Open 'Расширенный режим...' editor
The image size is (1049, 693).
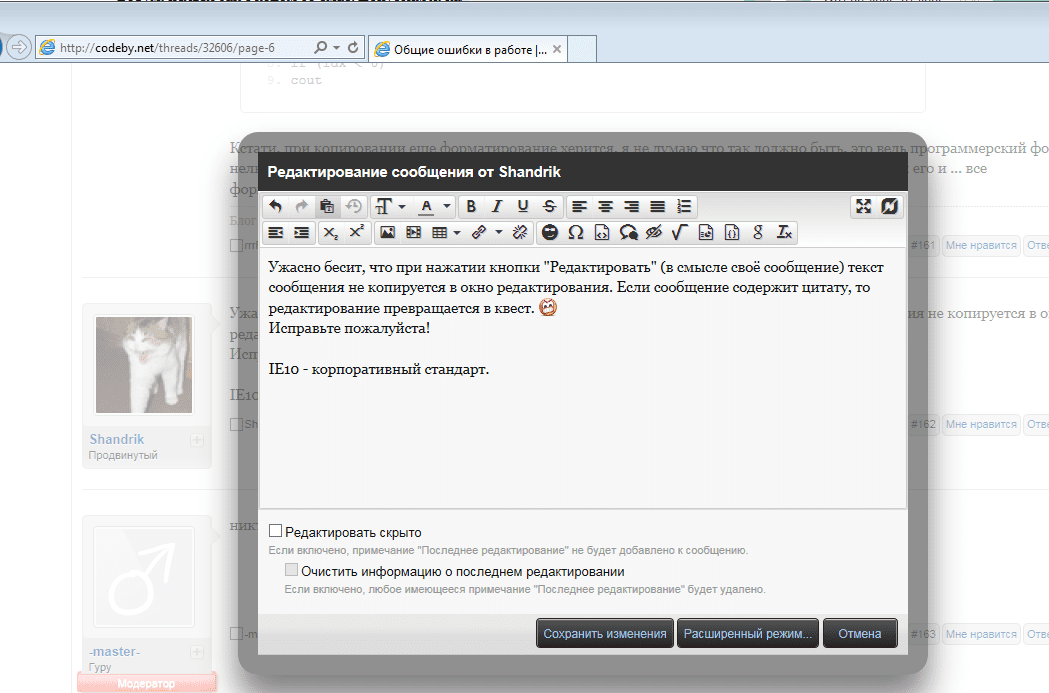point(748,633)
